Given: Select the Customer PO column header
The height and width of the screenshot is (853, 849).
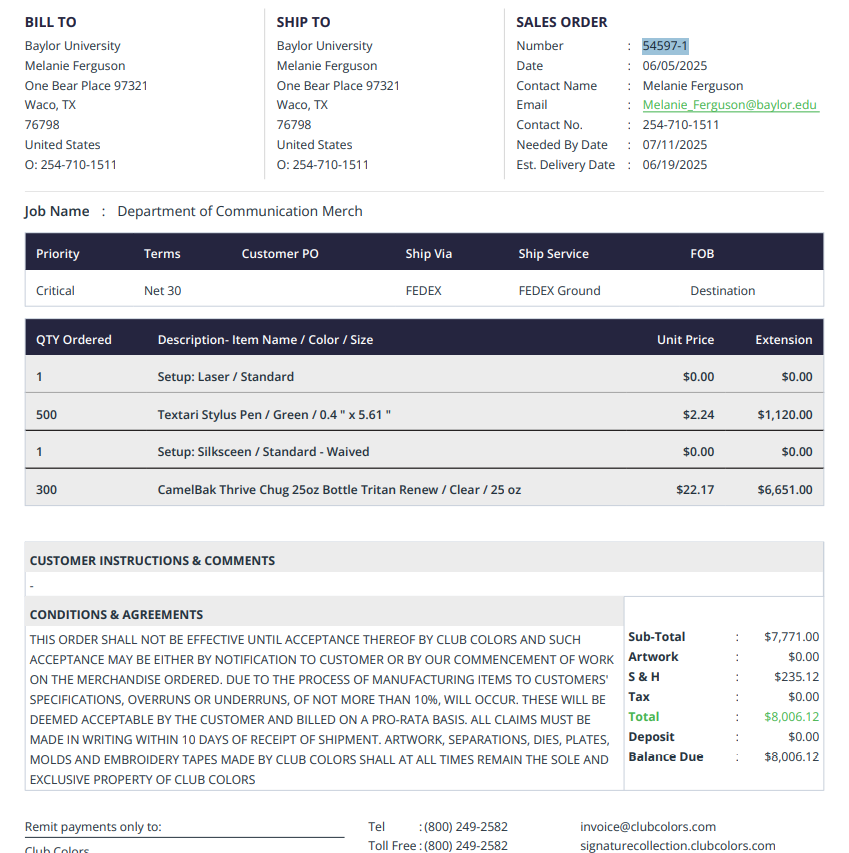Looking at the screenshot, I should [x=280, y=254].
